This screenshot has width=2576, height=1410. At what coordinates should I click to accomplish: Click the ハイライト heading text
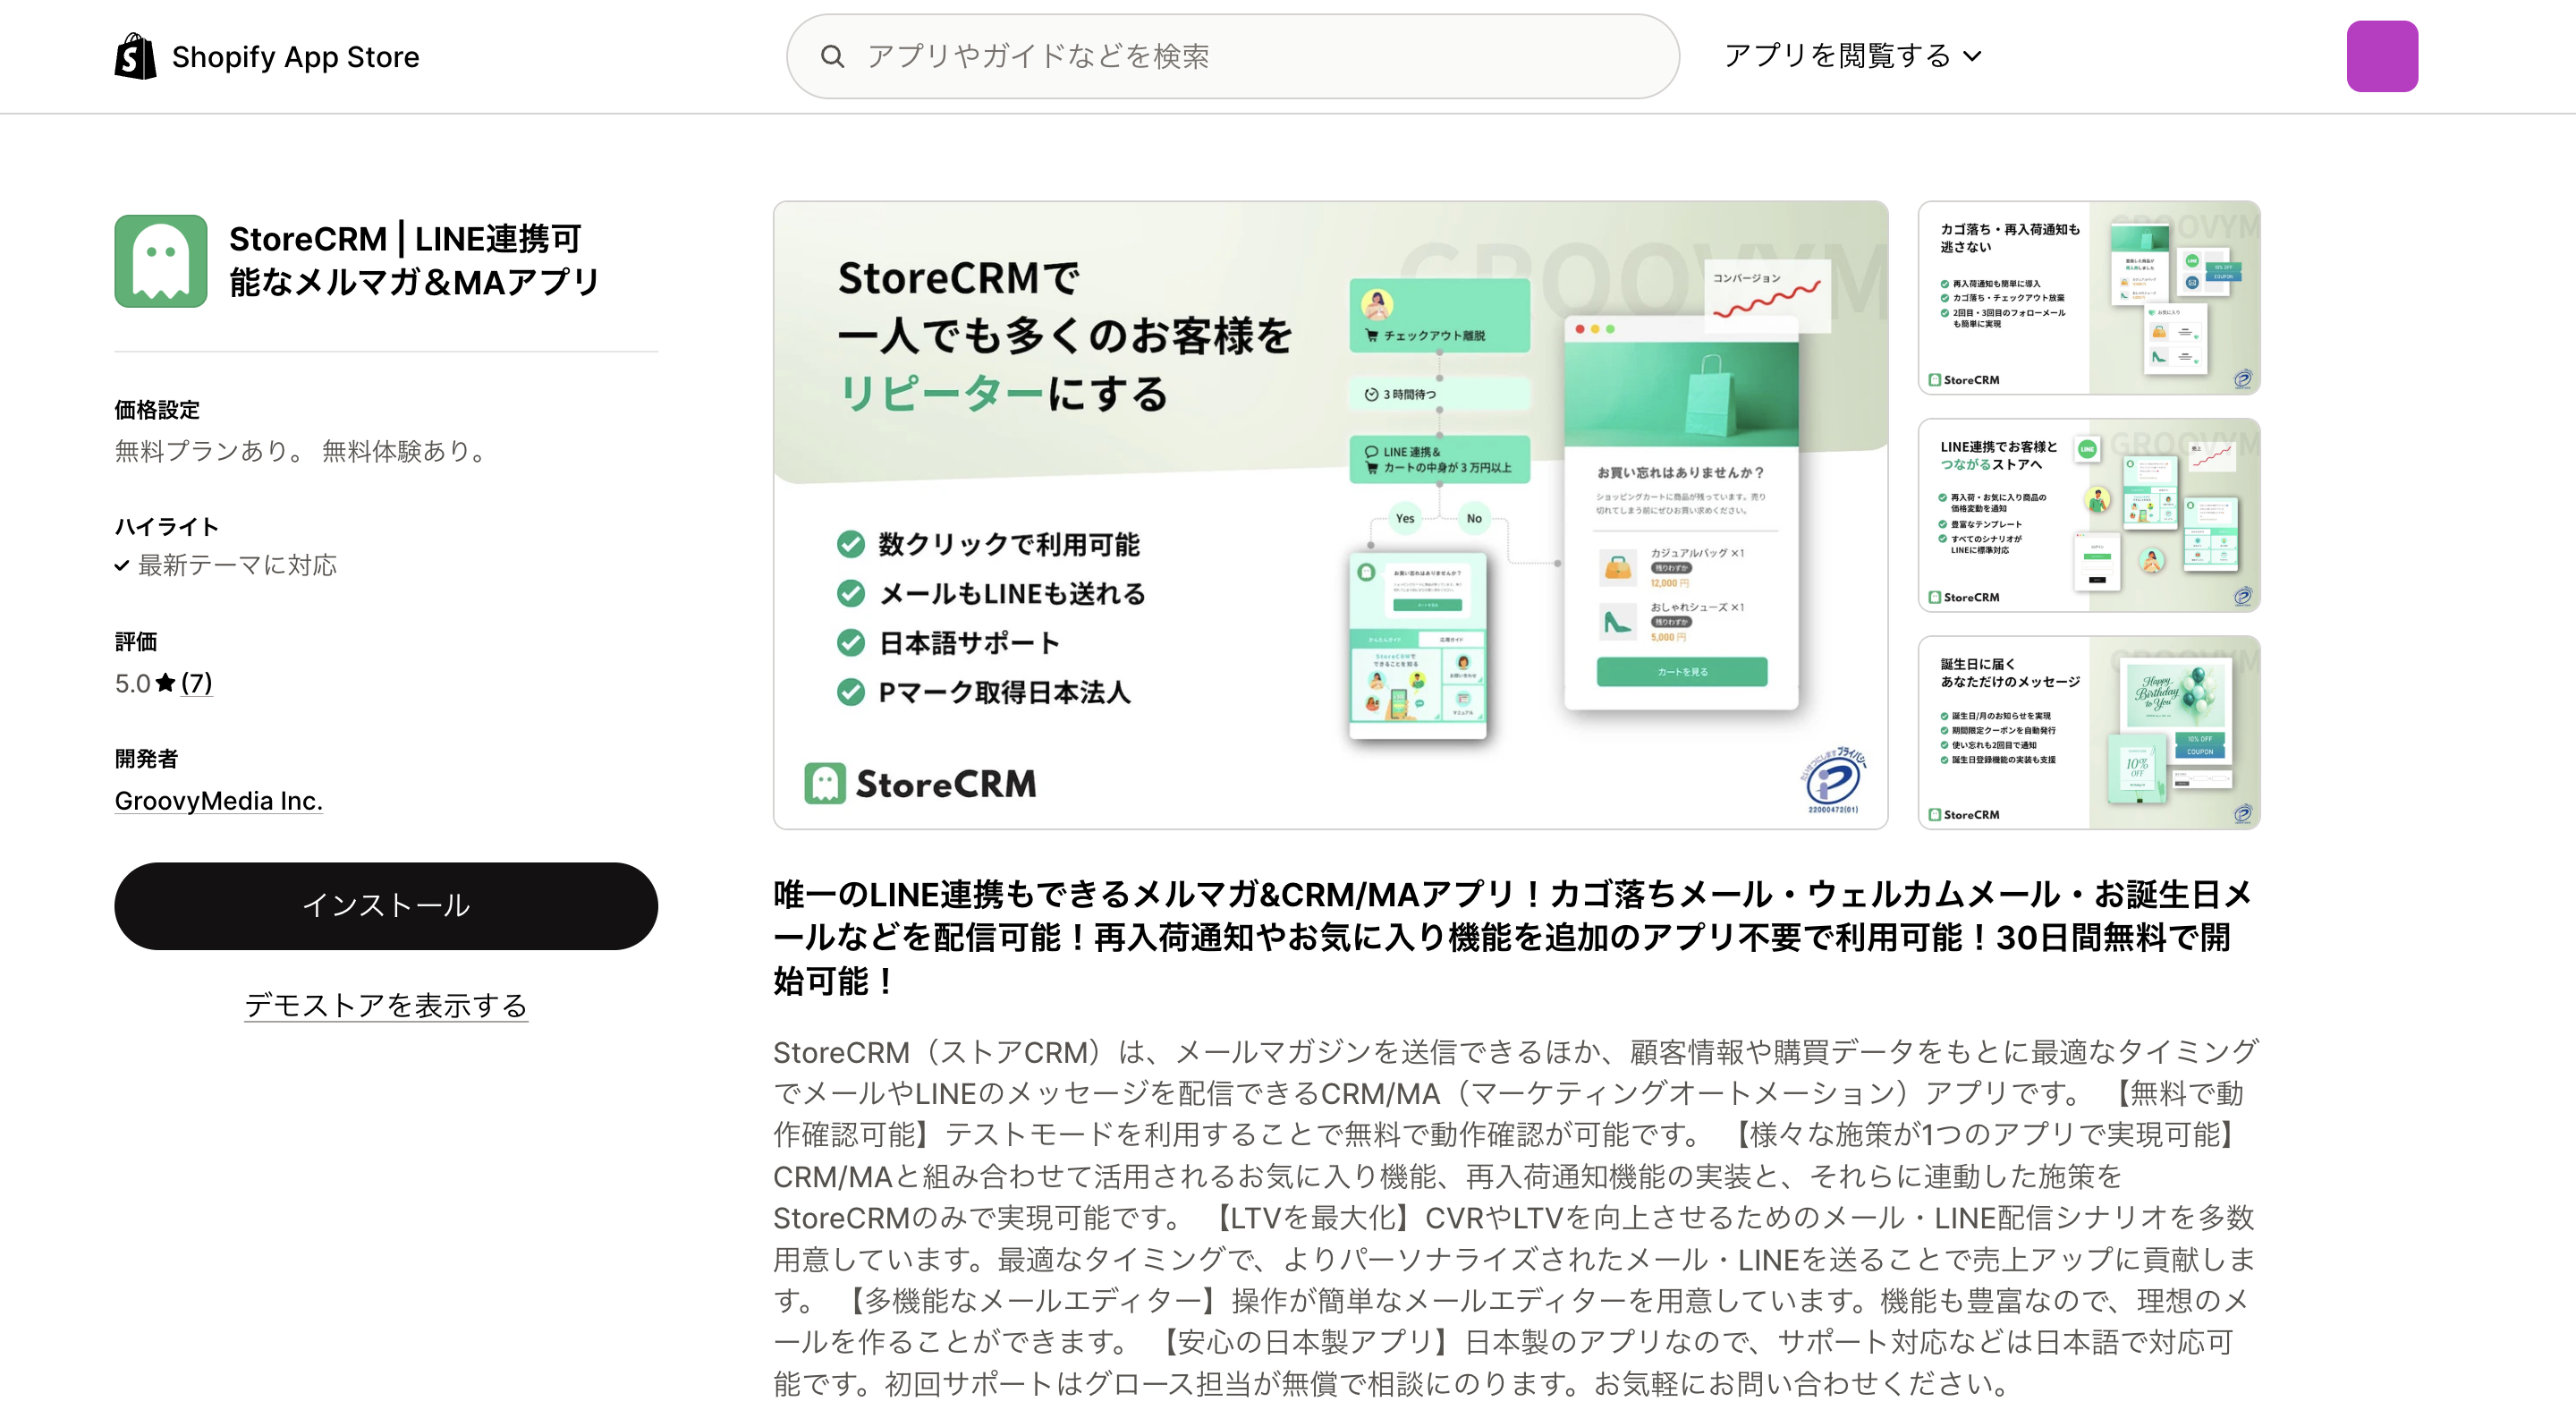pyautogui.click(x=166, y=527)
